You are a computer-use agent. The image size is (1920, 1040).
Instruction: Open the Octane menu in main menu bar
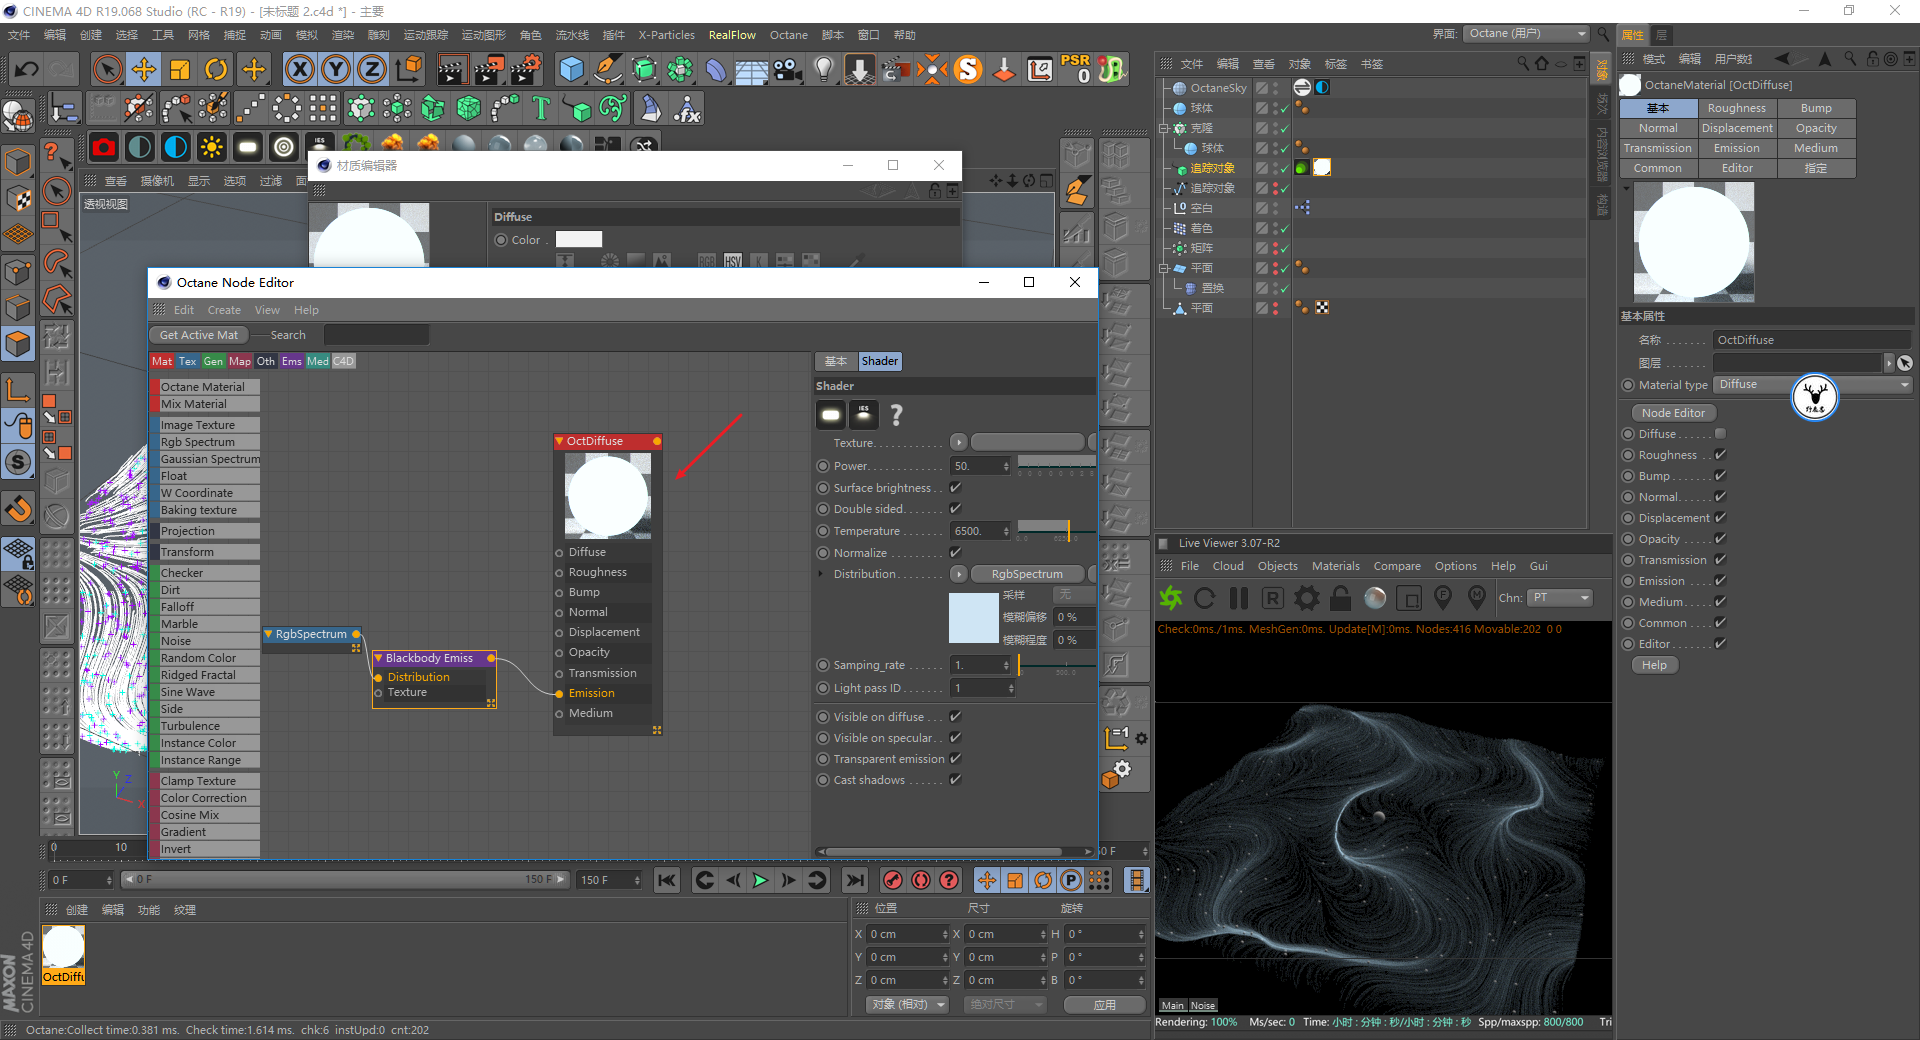pyautogui.click(x=788, y=35)
